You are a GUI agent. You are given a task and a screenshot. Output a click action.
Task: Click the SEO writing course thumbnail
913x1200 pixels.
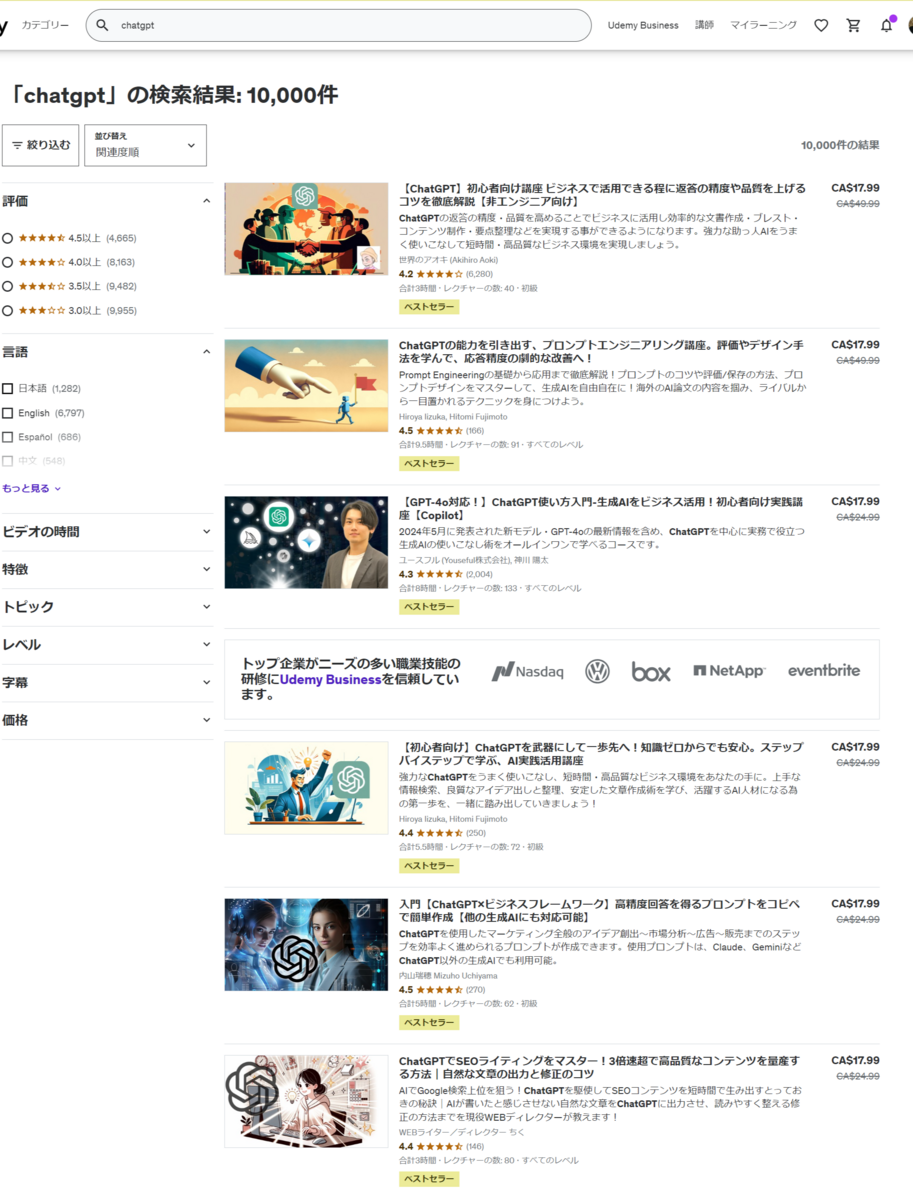coord(306,1101)
